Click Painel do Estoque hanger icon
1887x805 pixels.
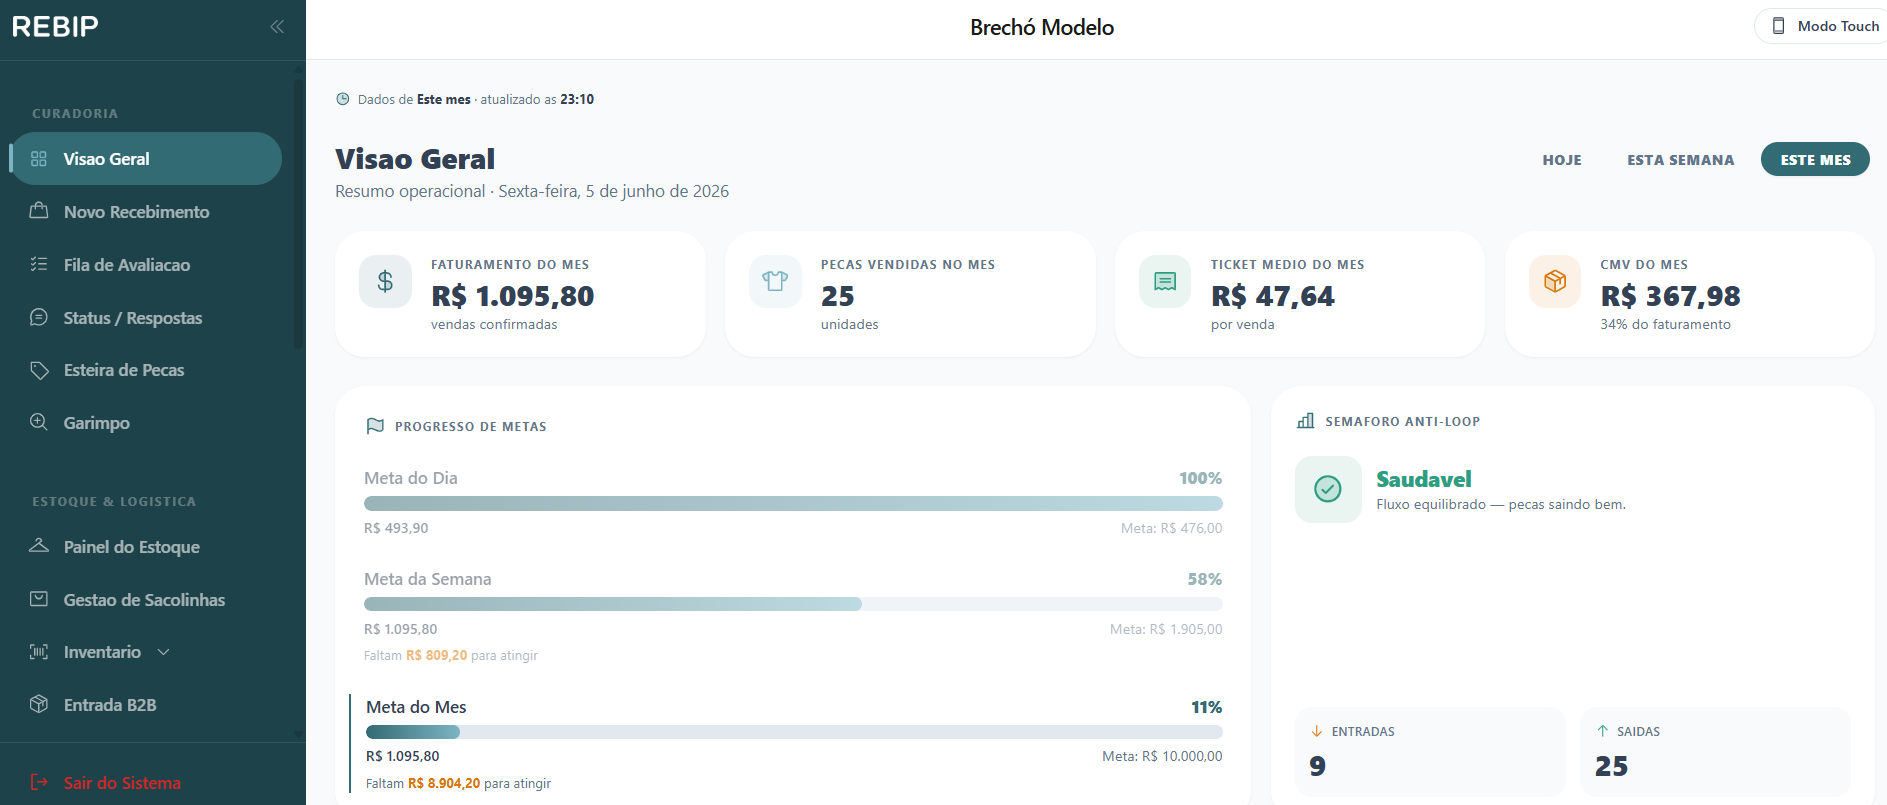(39, 546)
